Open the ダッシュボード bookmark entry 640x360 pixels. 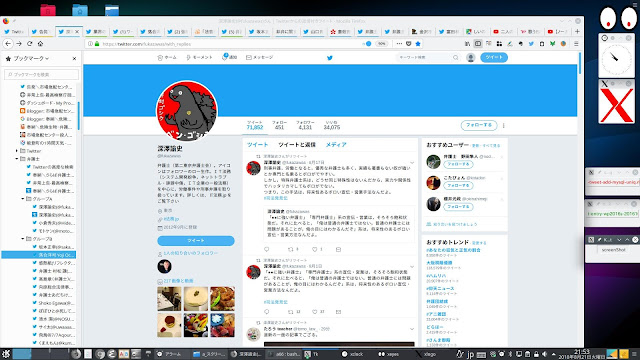pos(47,103)
